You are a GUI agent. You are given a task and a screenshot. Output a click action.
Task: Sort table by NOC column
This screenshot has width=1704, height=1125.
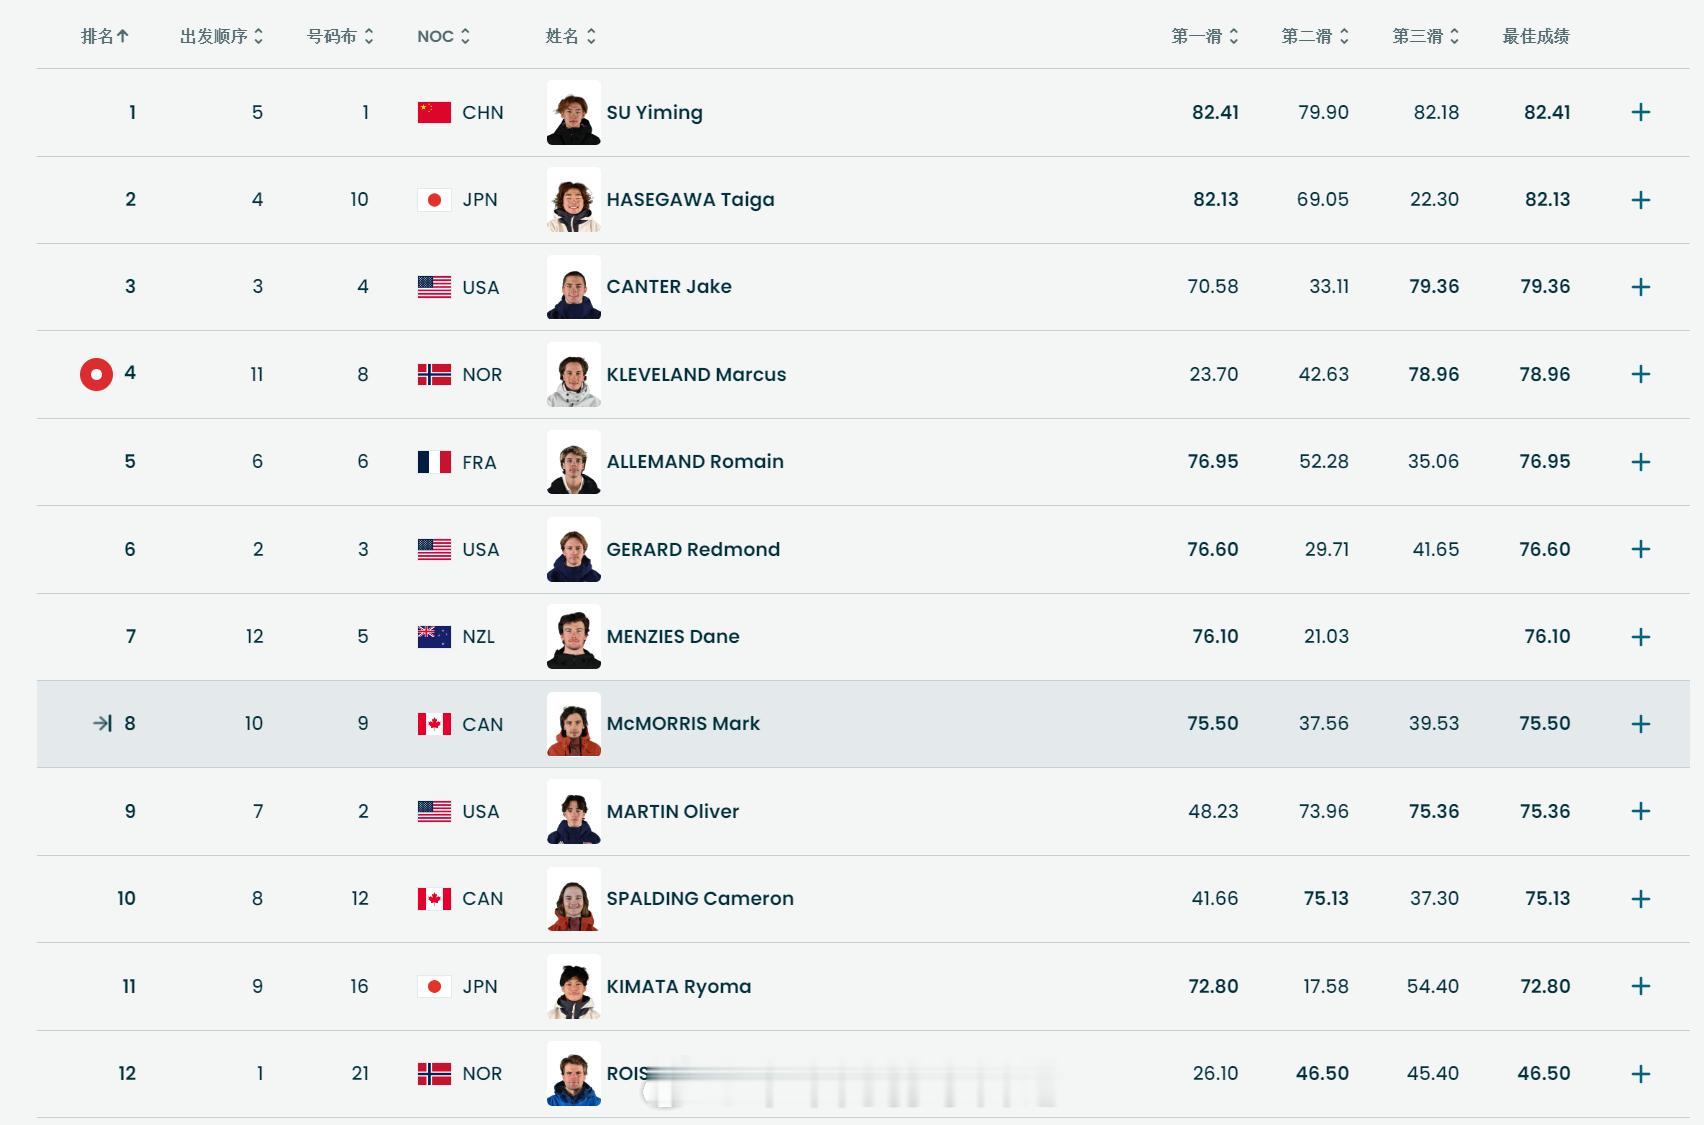[x=443, y=36]
